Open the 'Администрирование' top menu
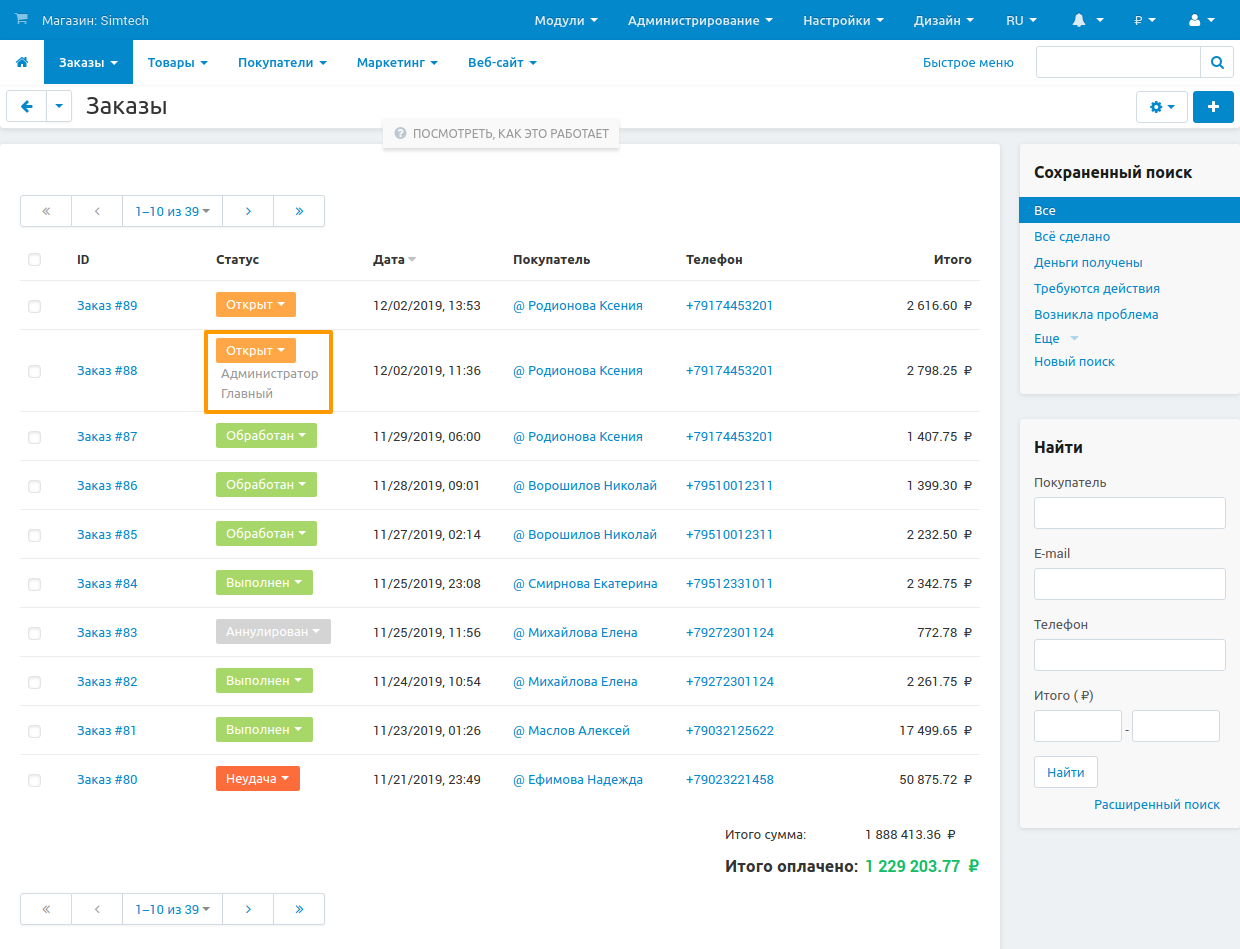Screen dimensions: 1240x949 coord(699,20)
